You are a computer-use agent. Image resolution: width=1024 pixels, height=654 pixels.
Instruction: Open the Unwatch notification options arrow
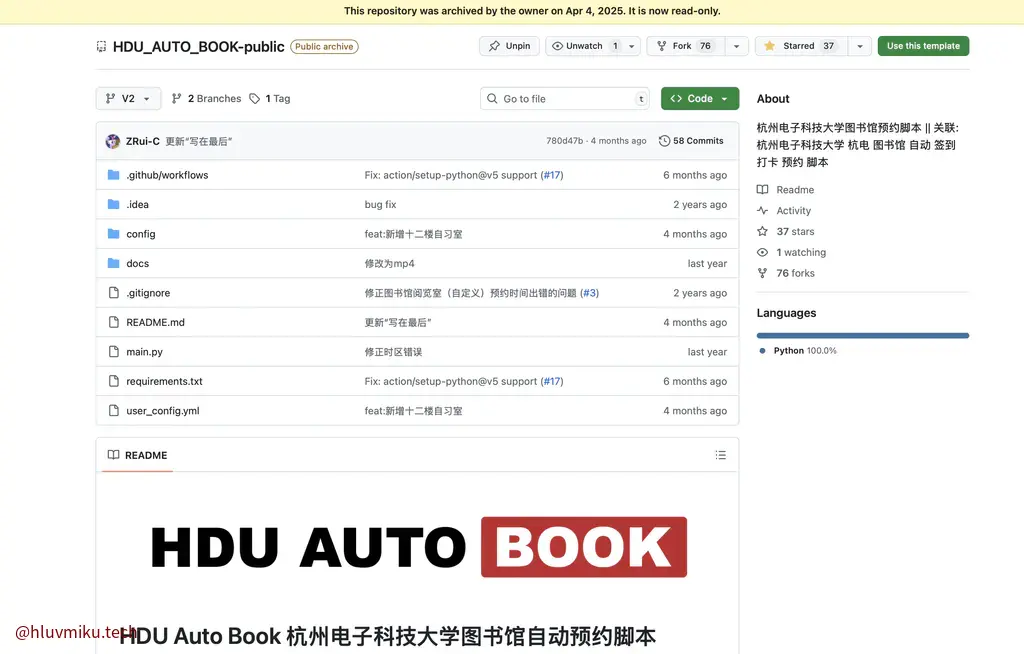[632, 46]
